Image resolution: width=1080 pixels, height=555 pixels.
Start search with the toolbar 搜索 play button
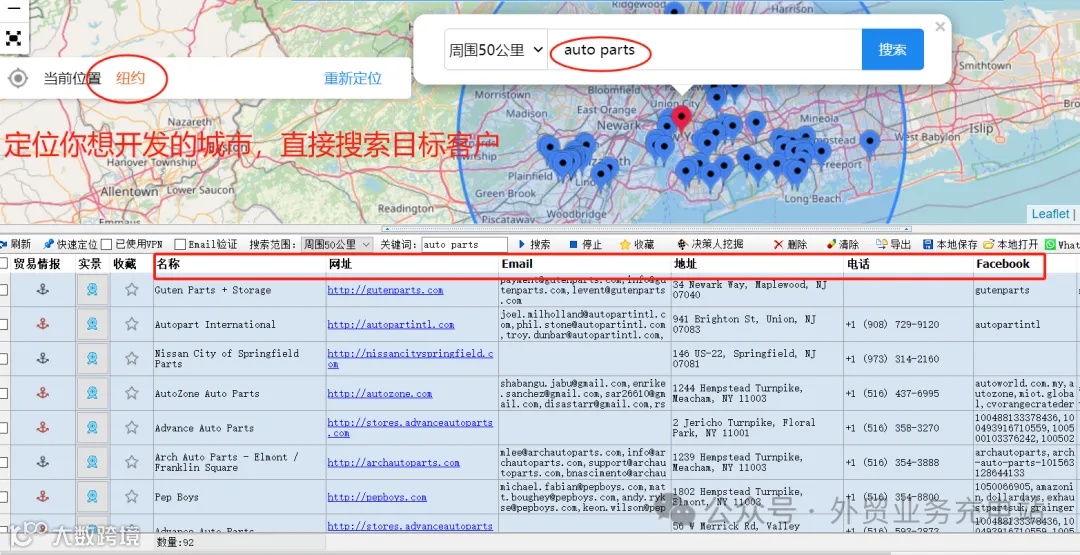pos(534,244)
